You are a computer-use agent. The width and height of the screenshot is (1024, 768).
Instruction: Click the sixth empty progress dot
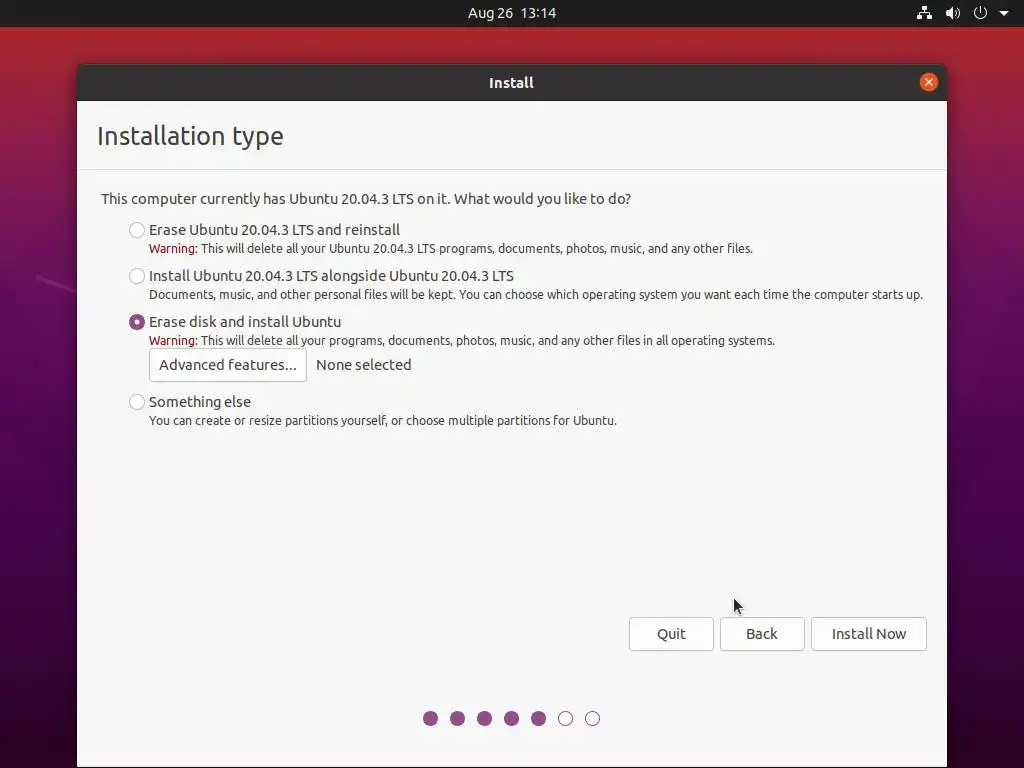pos(566,719)
